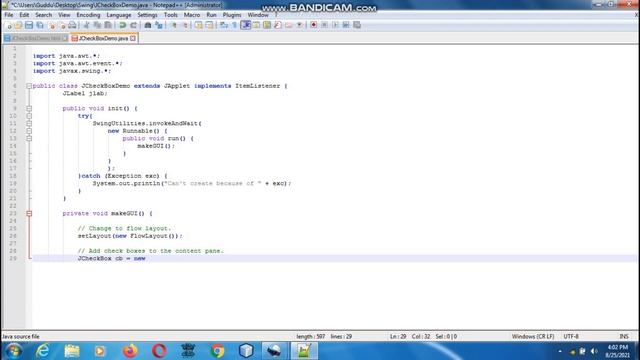Click the Close document toolbar icon
Image resolution: width=640 pixels, height=360 pixels.
[x=53, y=25]
